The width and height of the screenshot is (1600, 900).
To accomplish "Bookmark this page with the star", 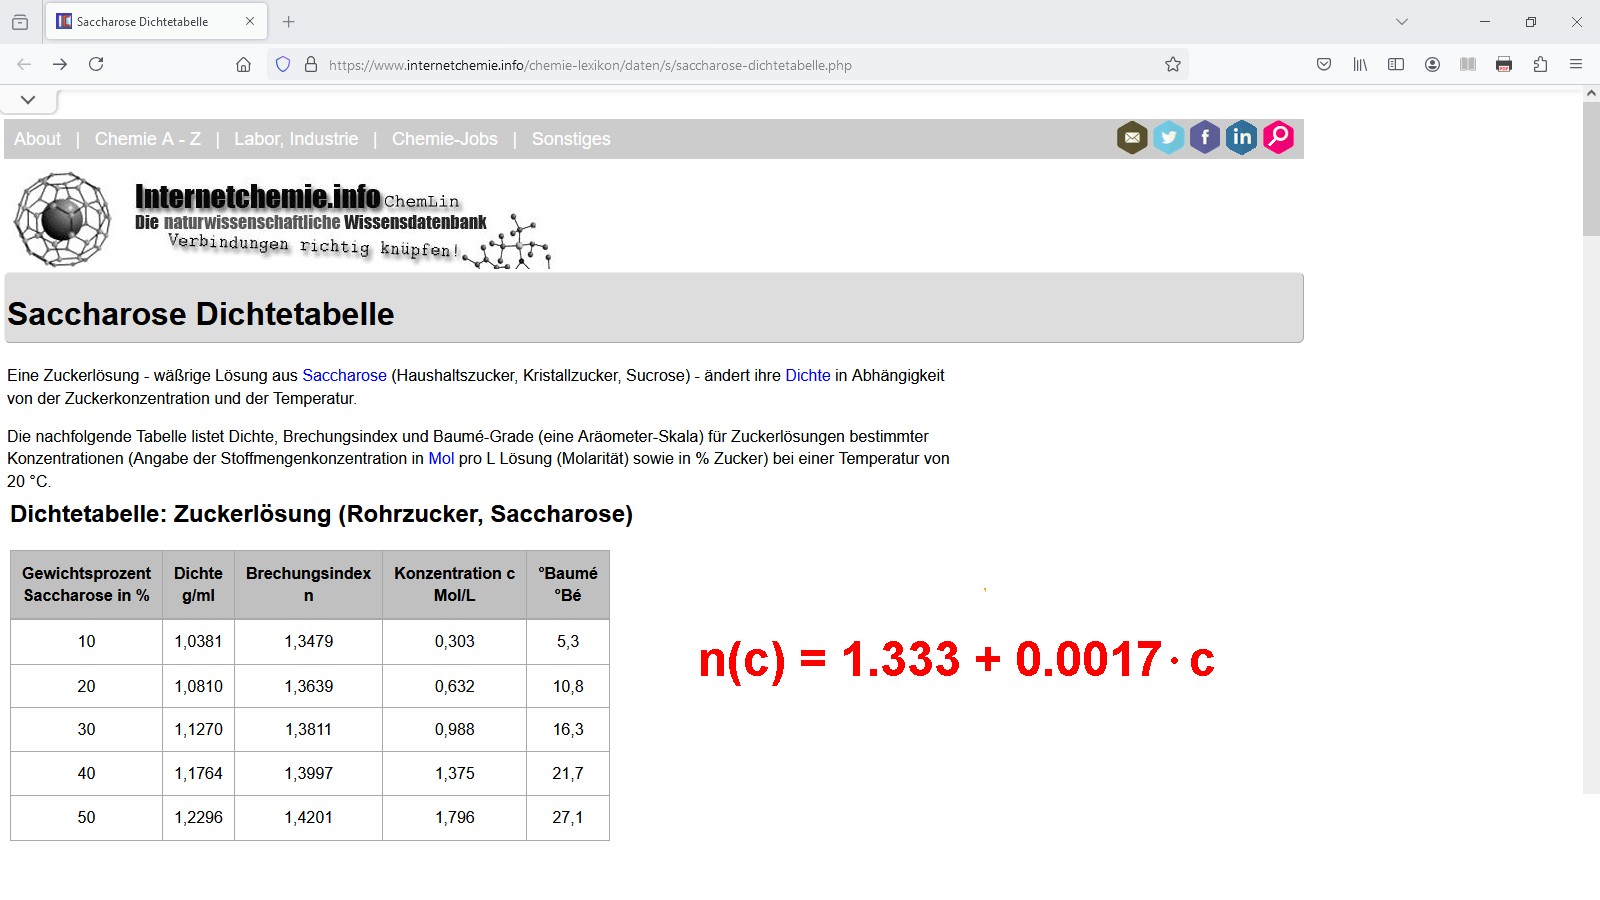I will (x=1173, y=64).
